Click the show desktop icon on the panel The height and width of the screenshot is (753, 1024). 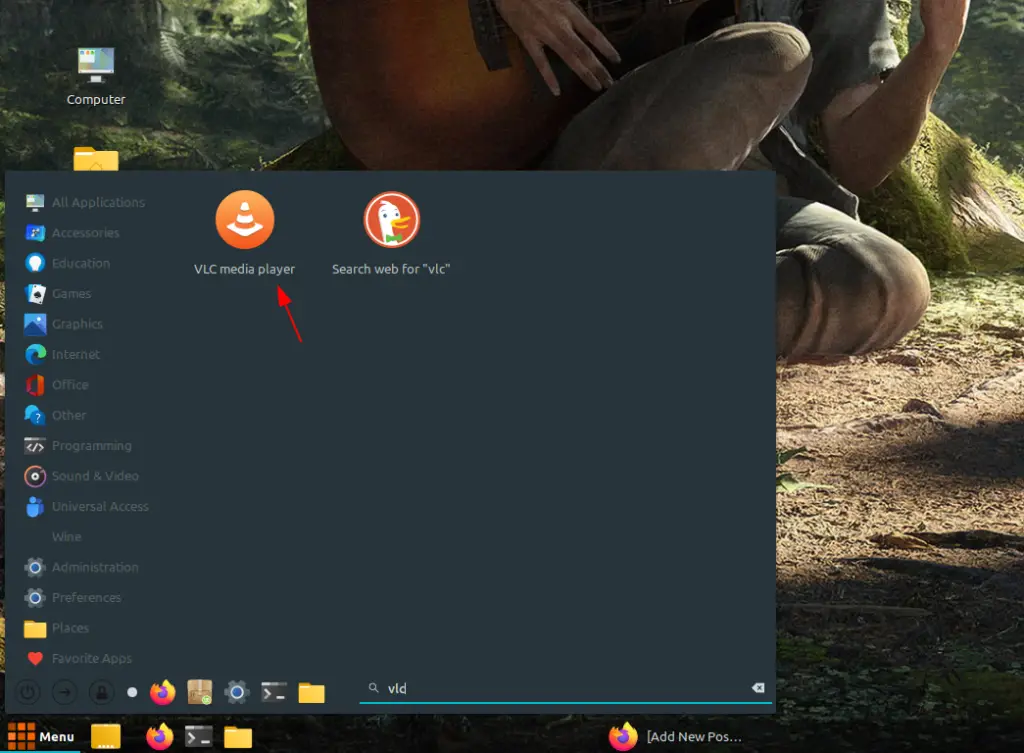(x=106, y=737)
